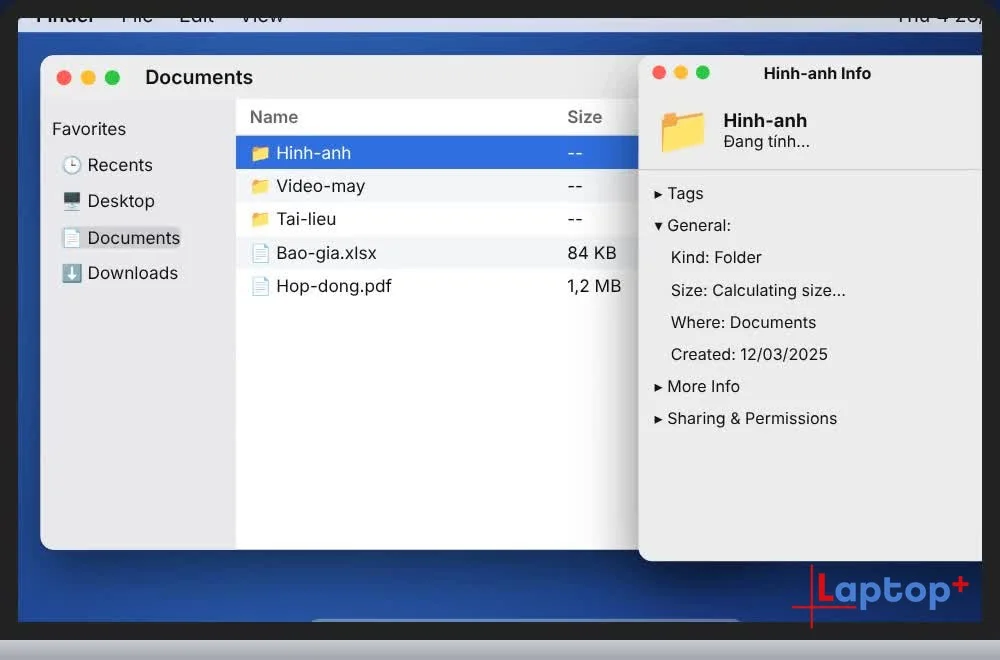Zoom the Documents window with green button
This screenshot has width=1000, height=660.
pos(112,78)
